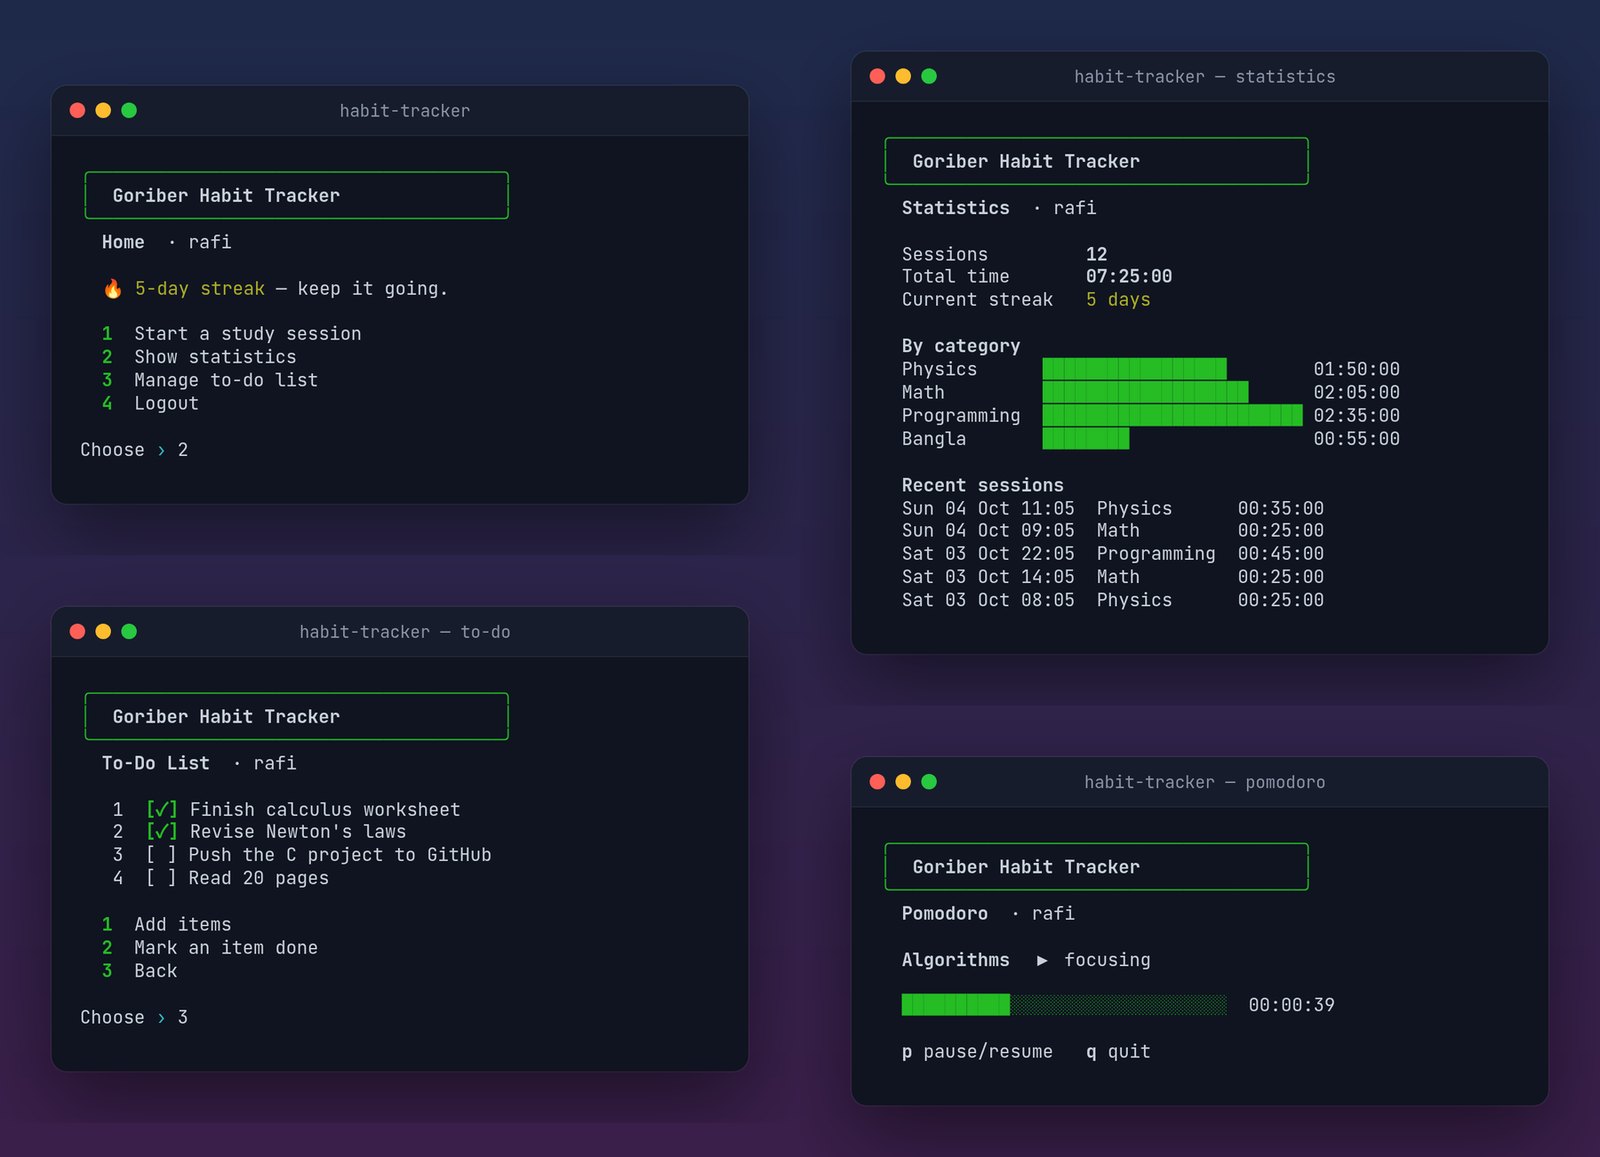Click the play triangle next to Algorithms
1600x1157 pixels.
(1042, 960)
